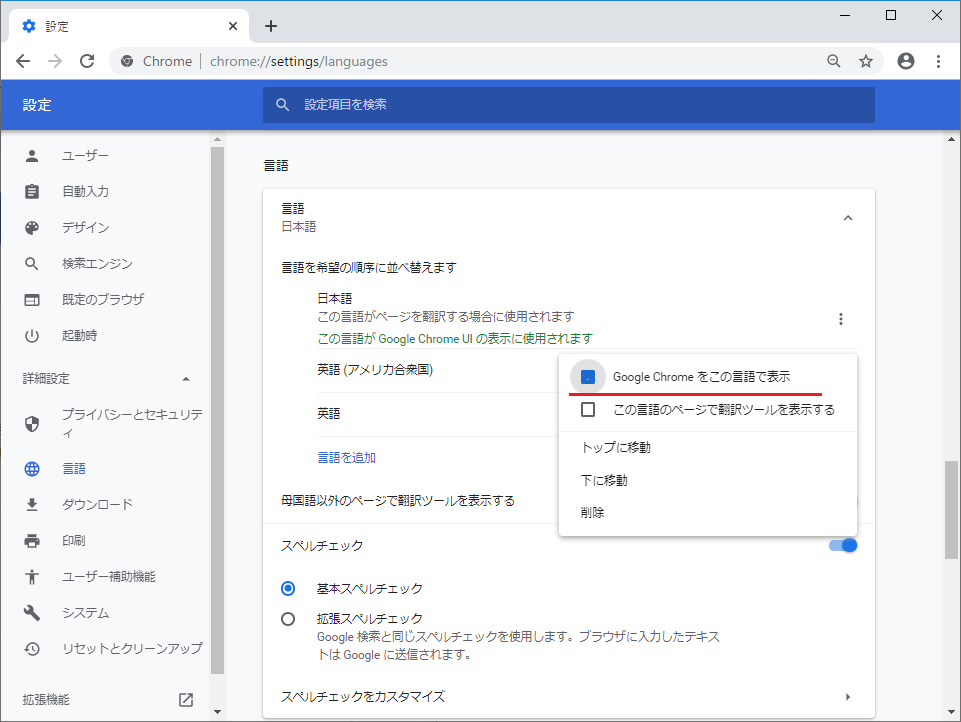Viewport: 961px width, 722px height.
Task: Click the システム wrench icon
Action: coord(32,613)
